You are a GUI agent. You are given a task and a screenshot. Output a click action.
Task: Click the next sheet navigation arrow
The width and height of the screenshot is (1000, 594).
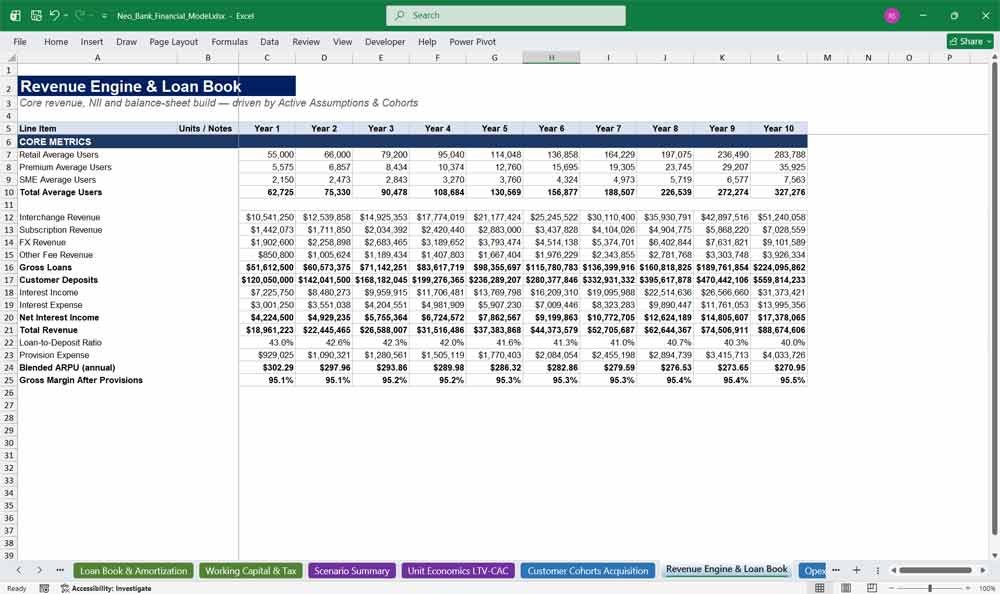39,570
